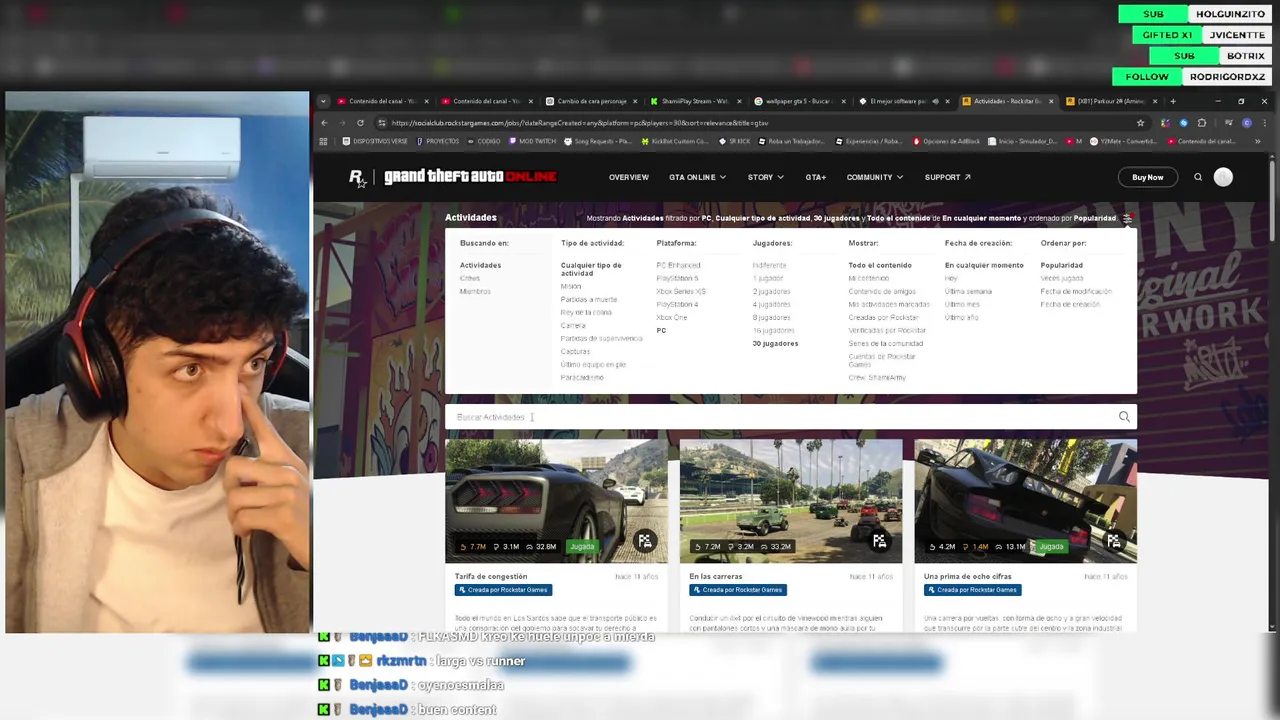Open the SUPPORT external link

947,177
